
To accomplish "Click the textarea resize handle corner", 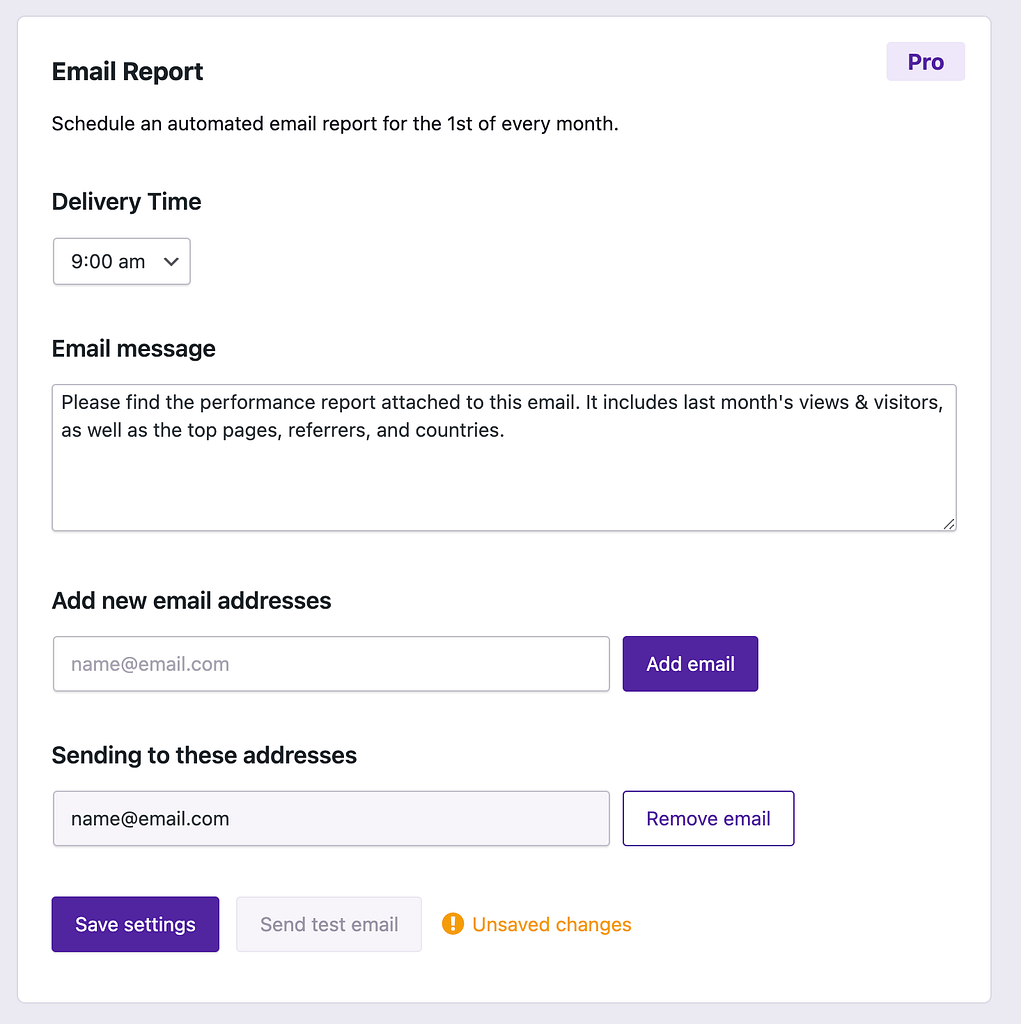I will (x=949, y=524).
